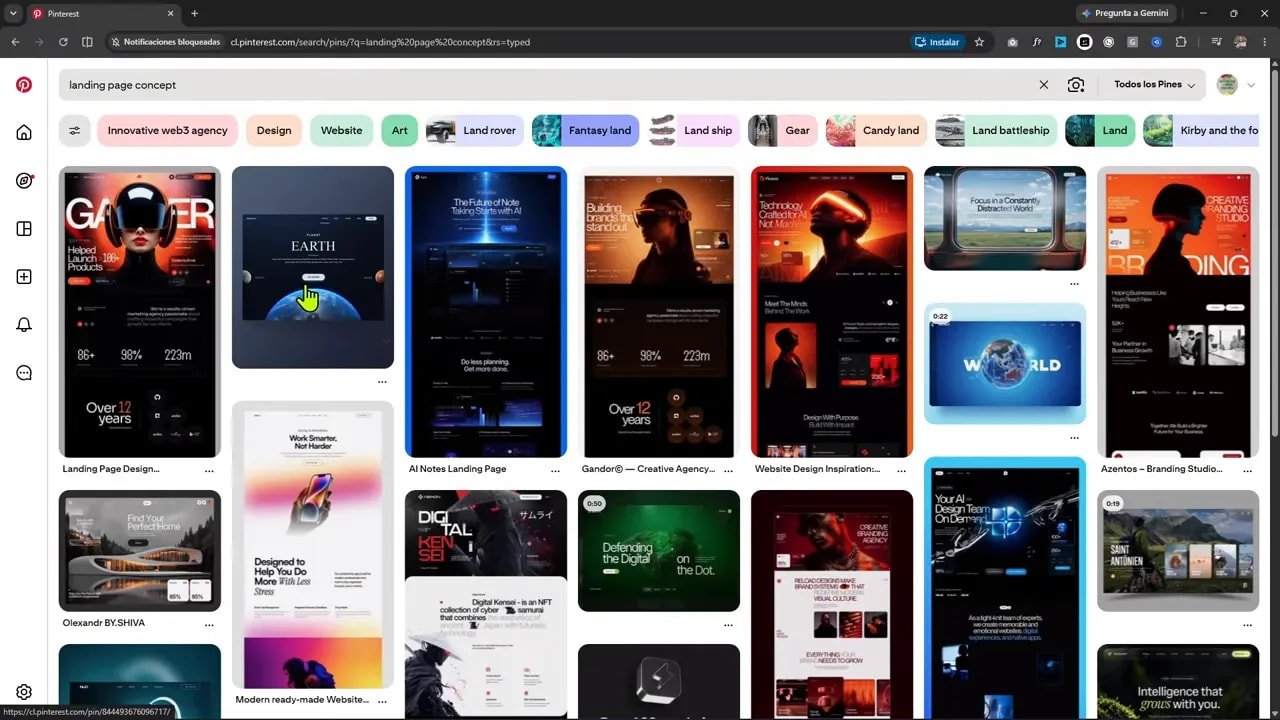Open the notifications bell
The width and height of the screenshot is (1280, 720).
(x=24, y=324)
